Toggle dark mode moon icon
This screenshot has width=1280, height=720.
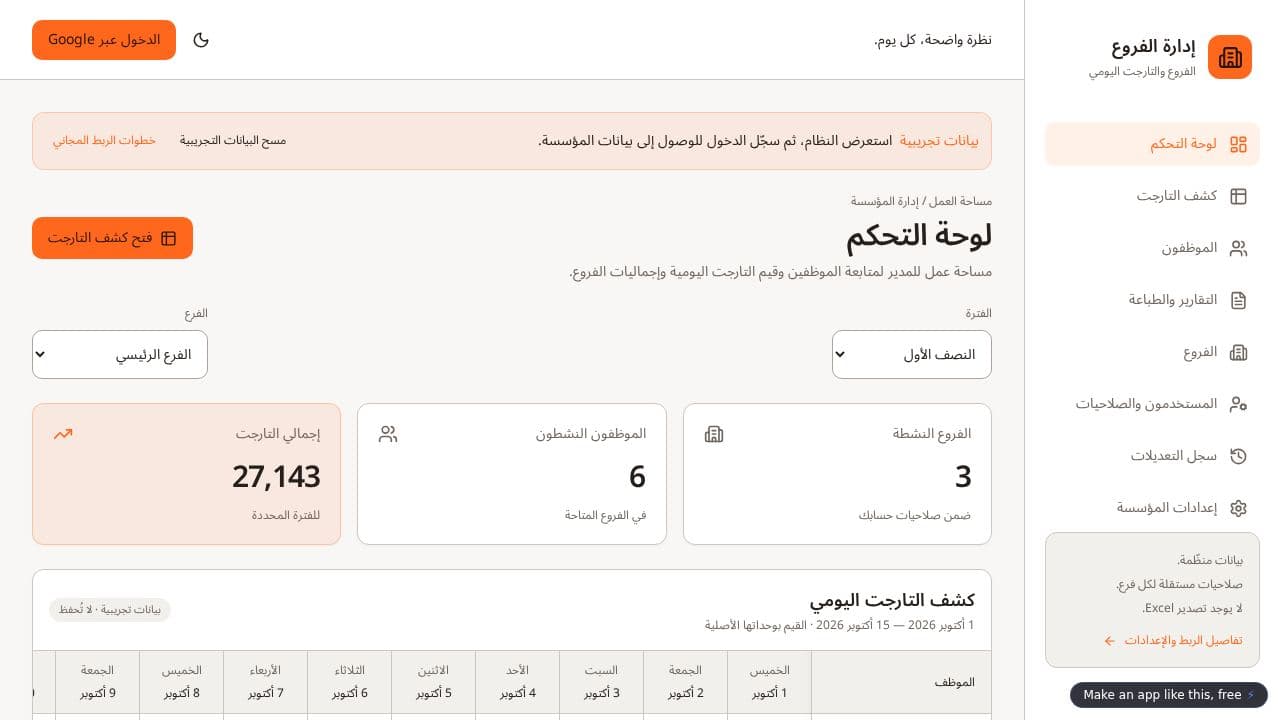pyautogui.click(x=201, y=40)
